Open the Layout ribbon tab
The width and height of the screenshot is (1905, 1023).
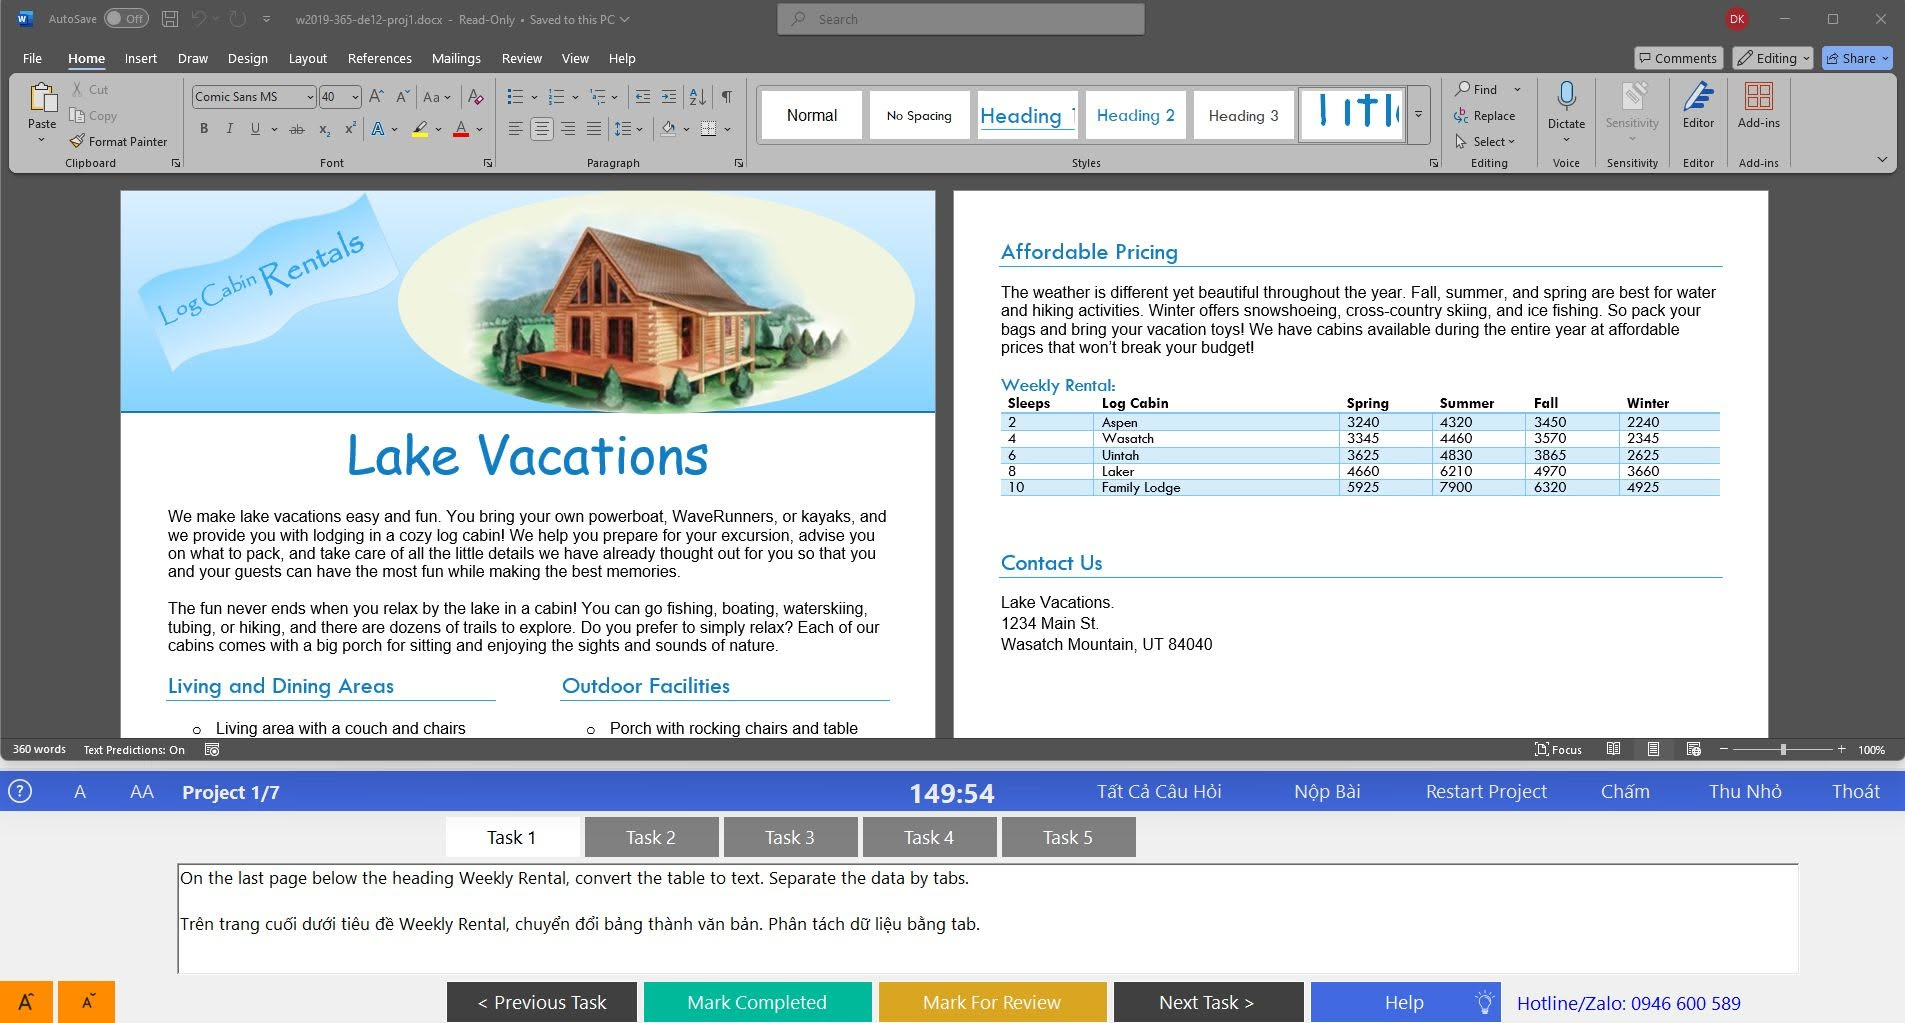coord(308,58)
